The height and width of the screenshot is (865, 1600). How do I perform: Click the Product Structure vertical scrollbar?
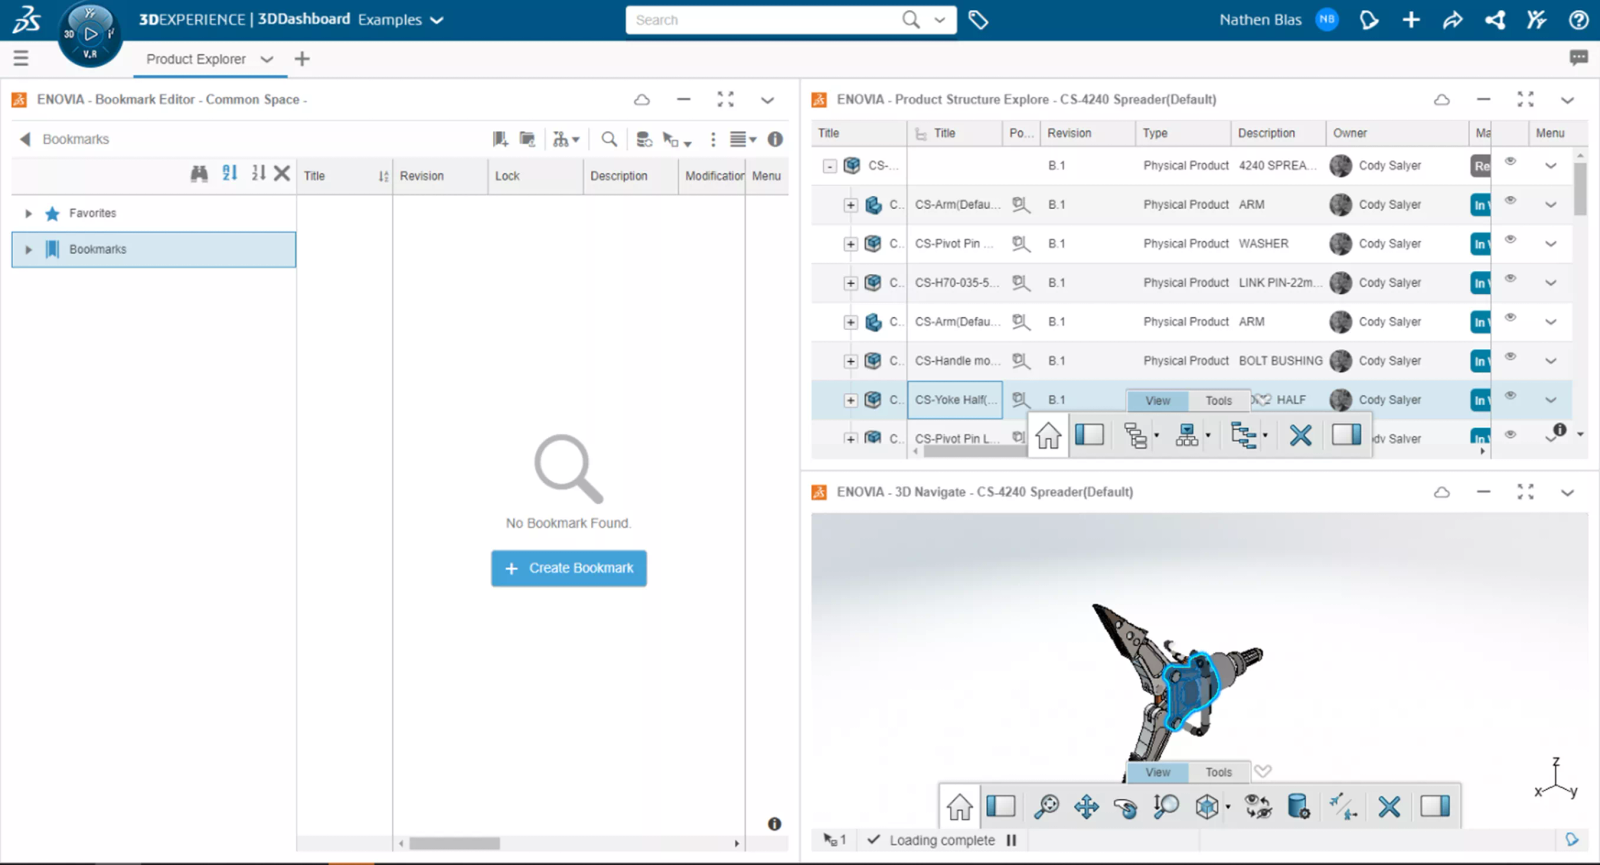[x=1580, y=188]
